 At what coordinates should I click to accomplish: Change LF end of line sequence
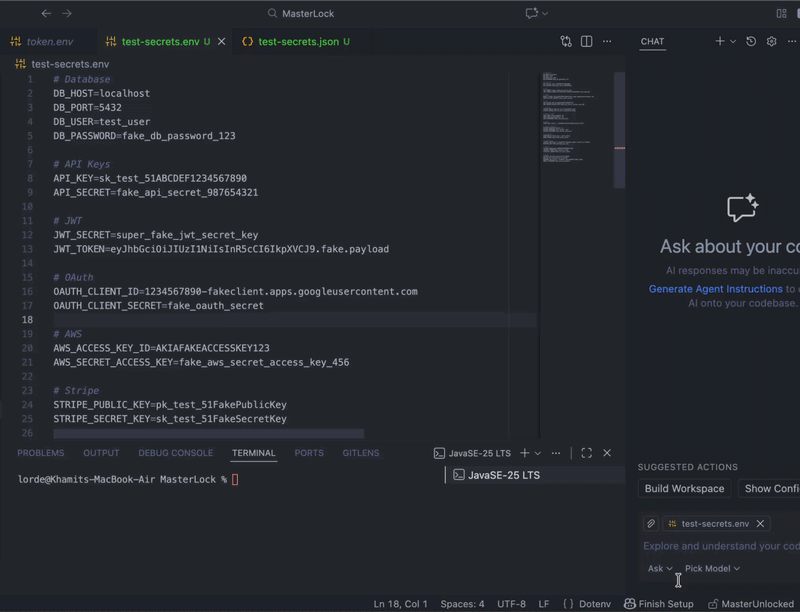pos(544,604)
